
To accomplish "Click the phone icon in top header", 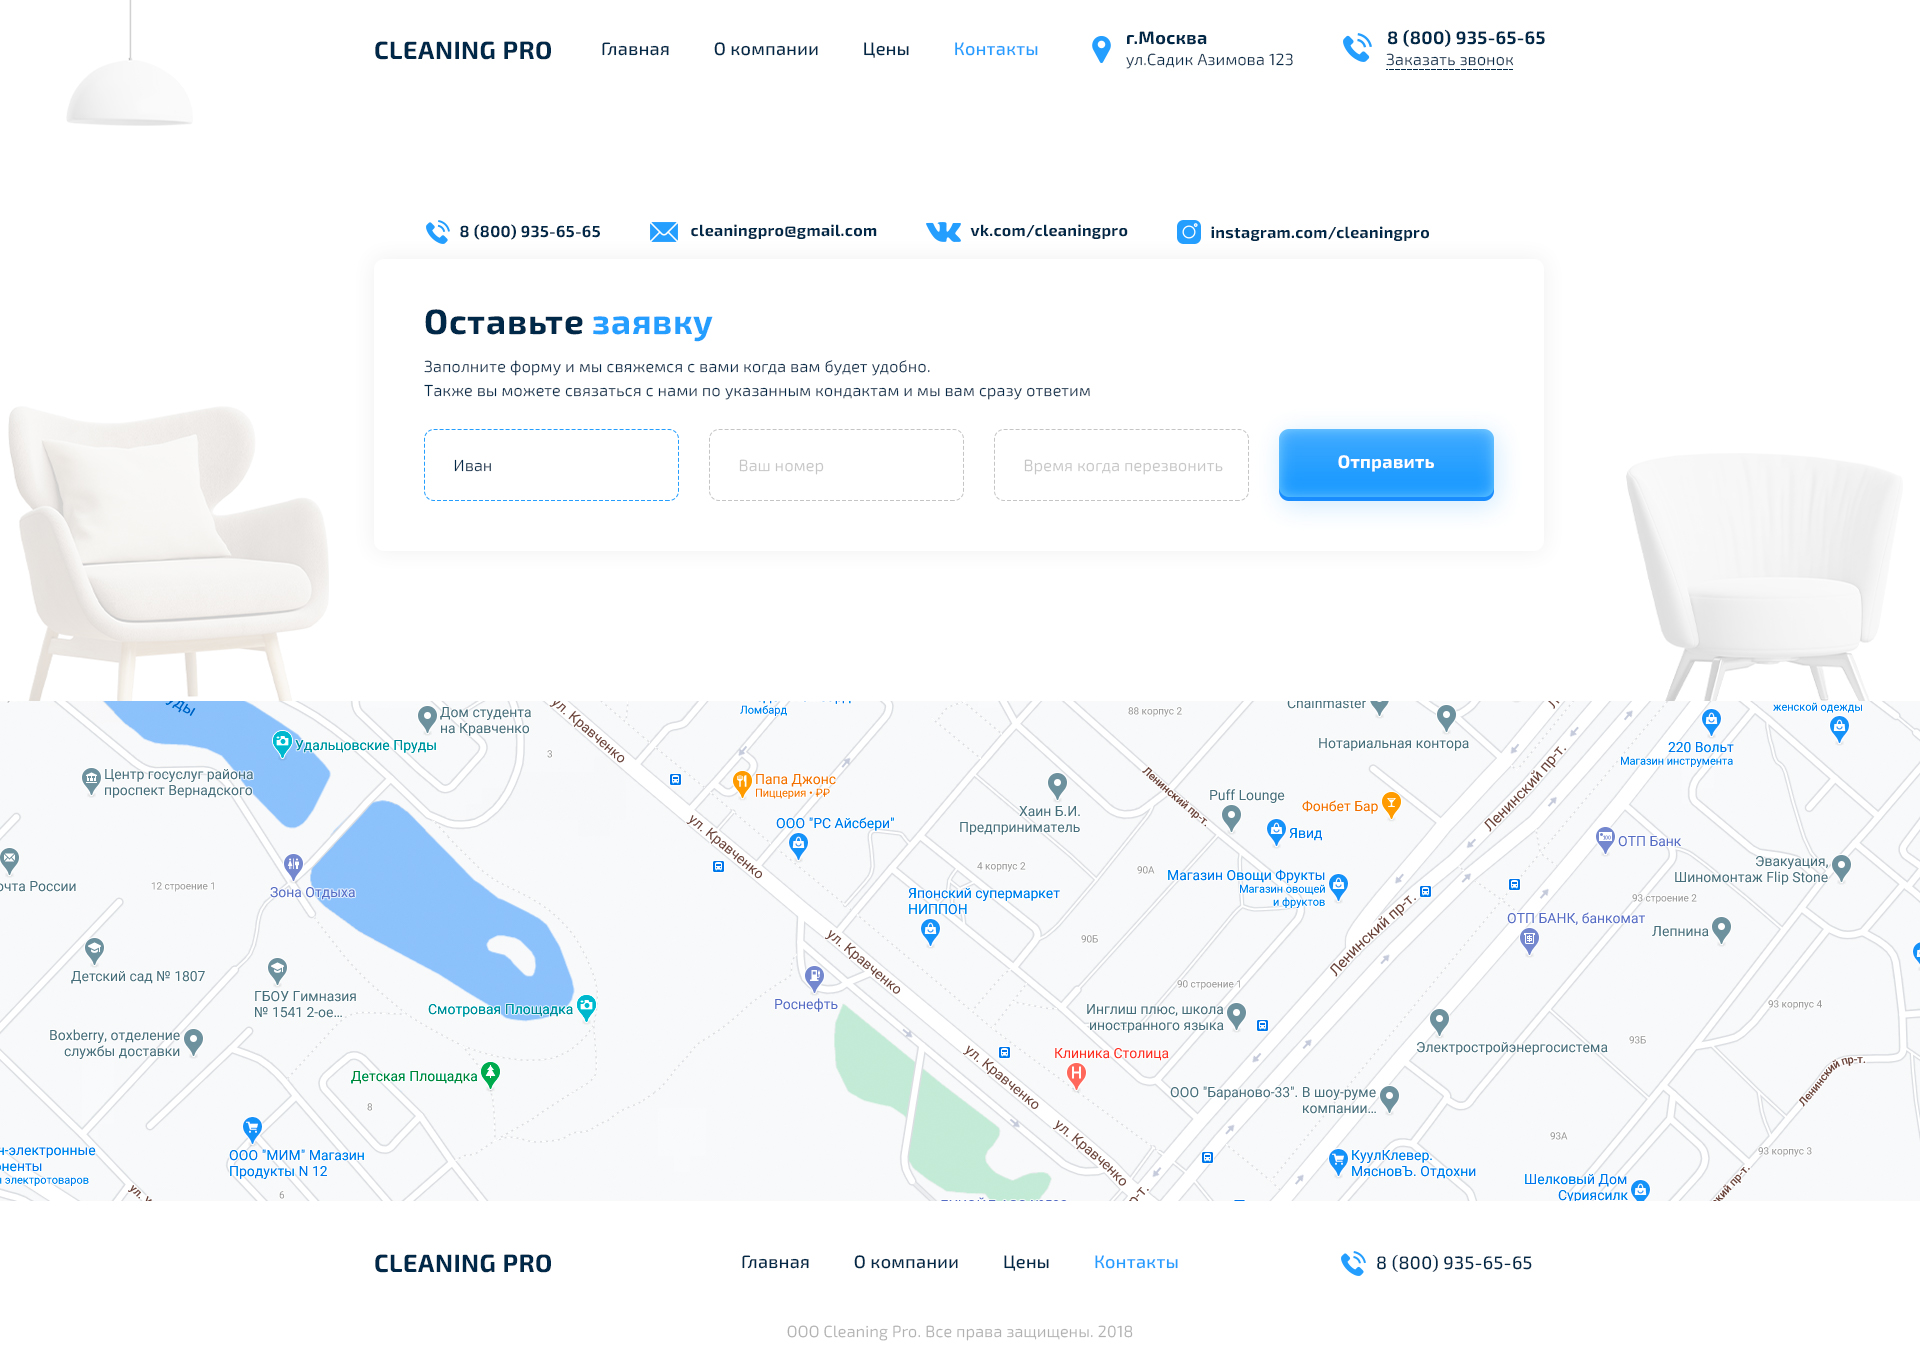I will pos(1357,48).
